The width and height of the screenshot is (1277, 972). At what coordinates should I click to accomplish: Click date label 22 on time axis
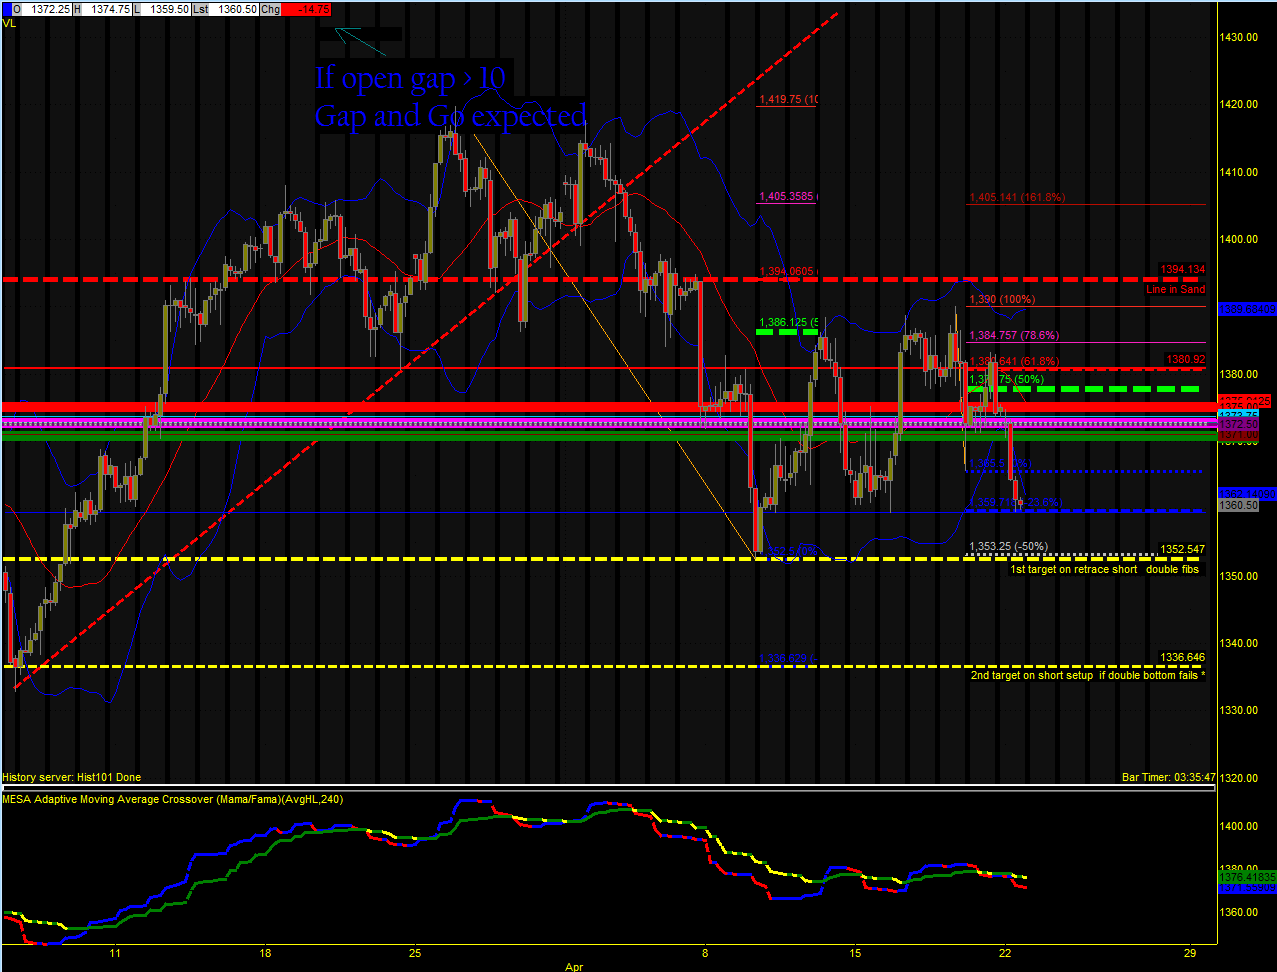coord(1005,953)
